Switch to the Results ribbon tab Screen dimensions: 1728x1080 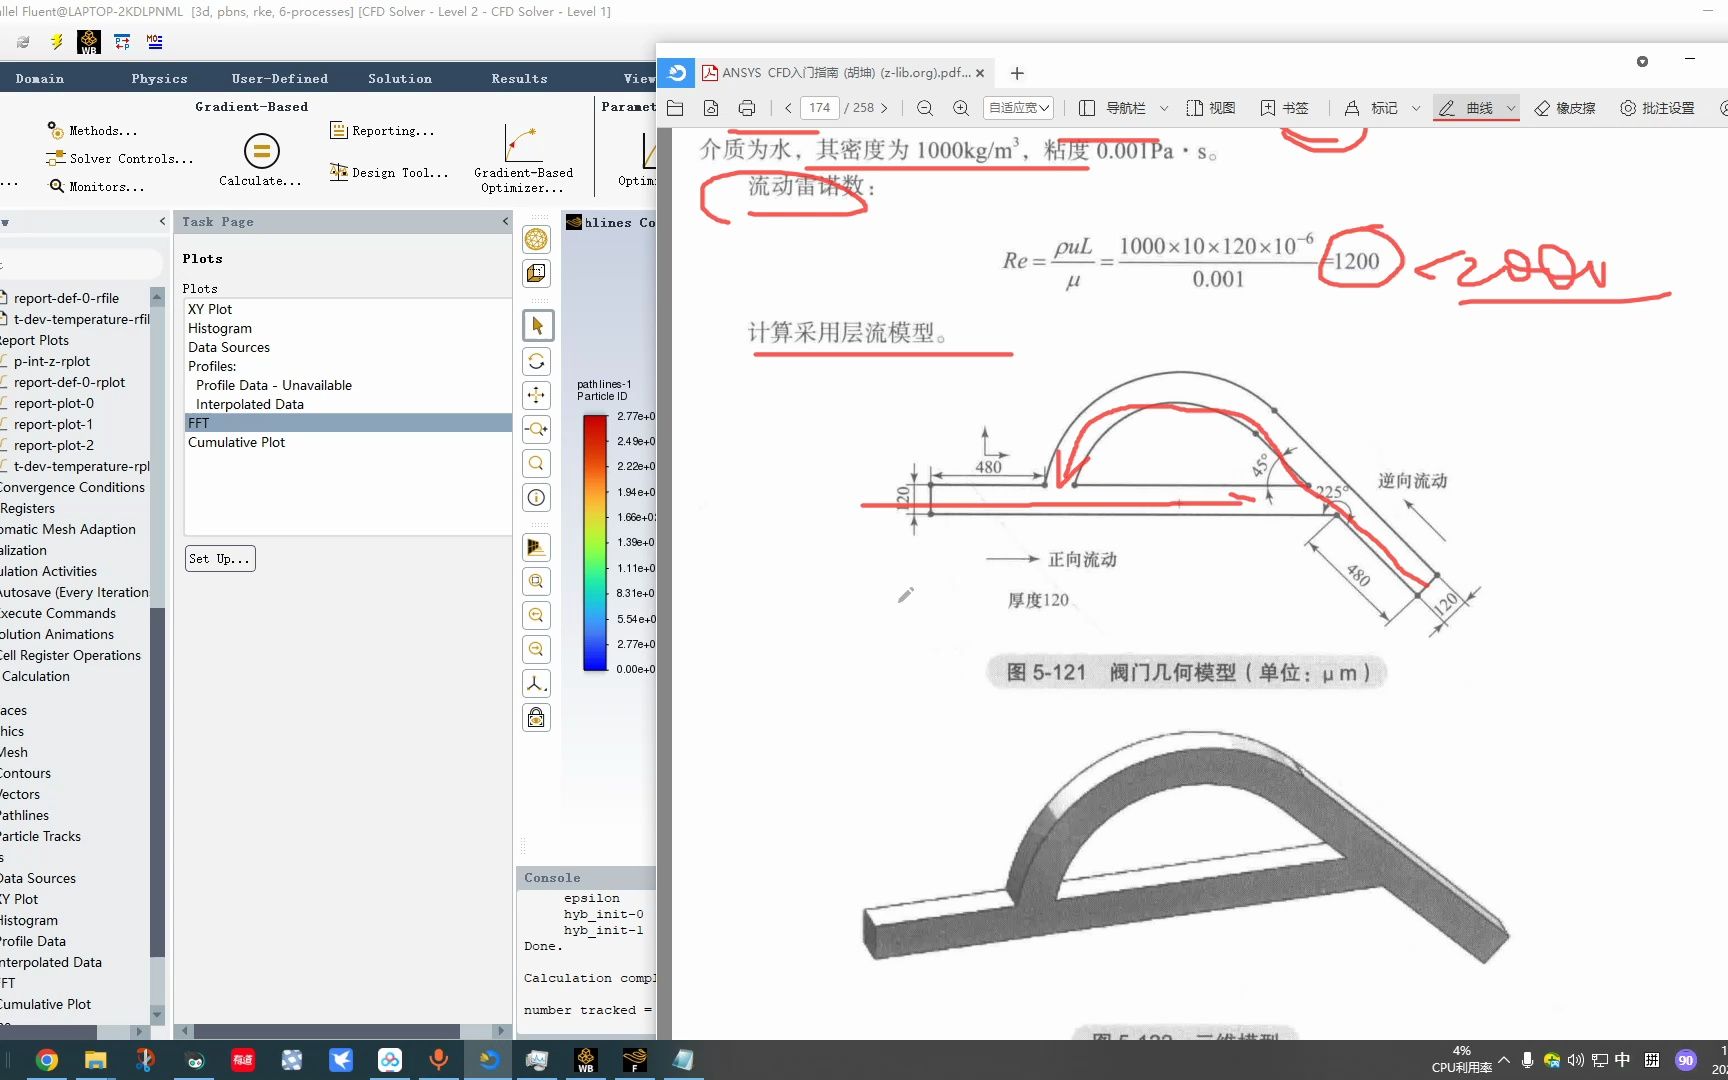518,77
